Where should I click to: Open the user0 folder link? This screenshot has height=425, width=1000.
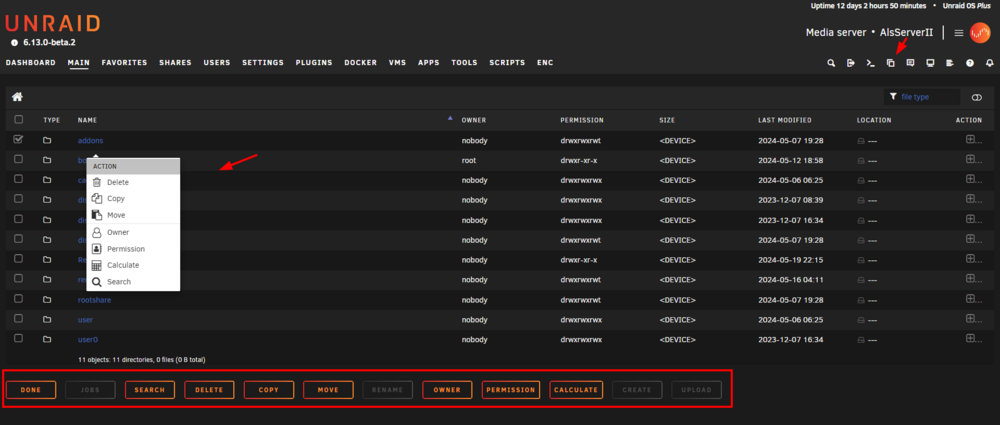(88, 339)
